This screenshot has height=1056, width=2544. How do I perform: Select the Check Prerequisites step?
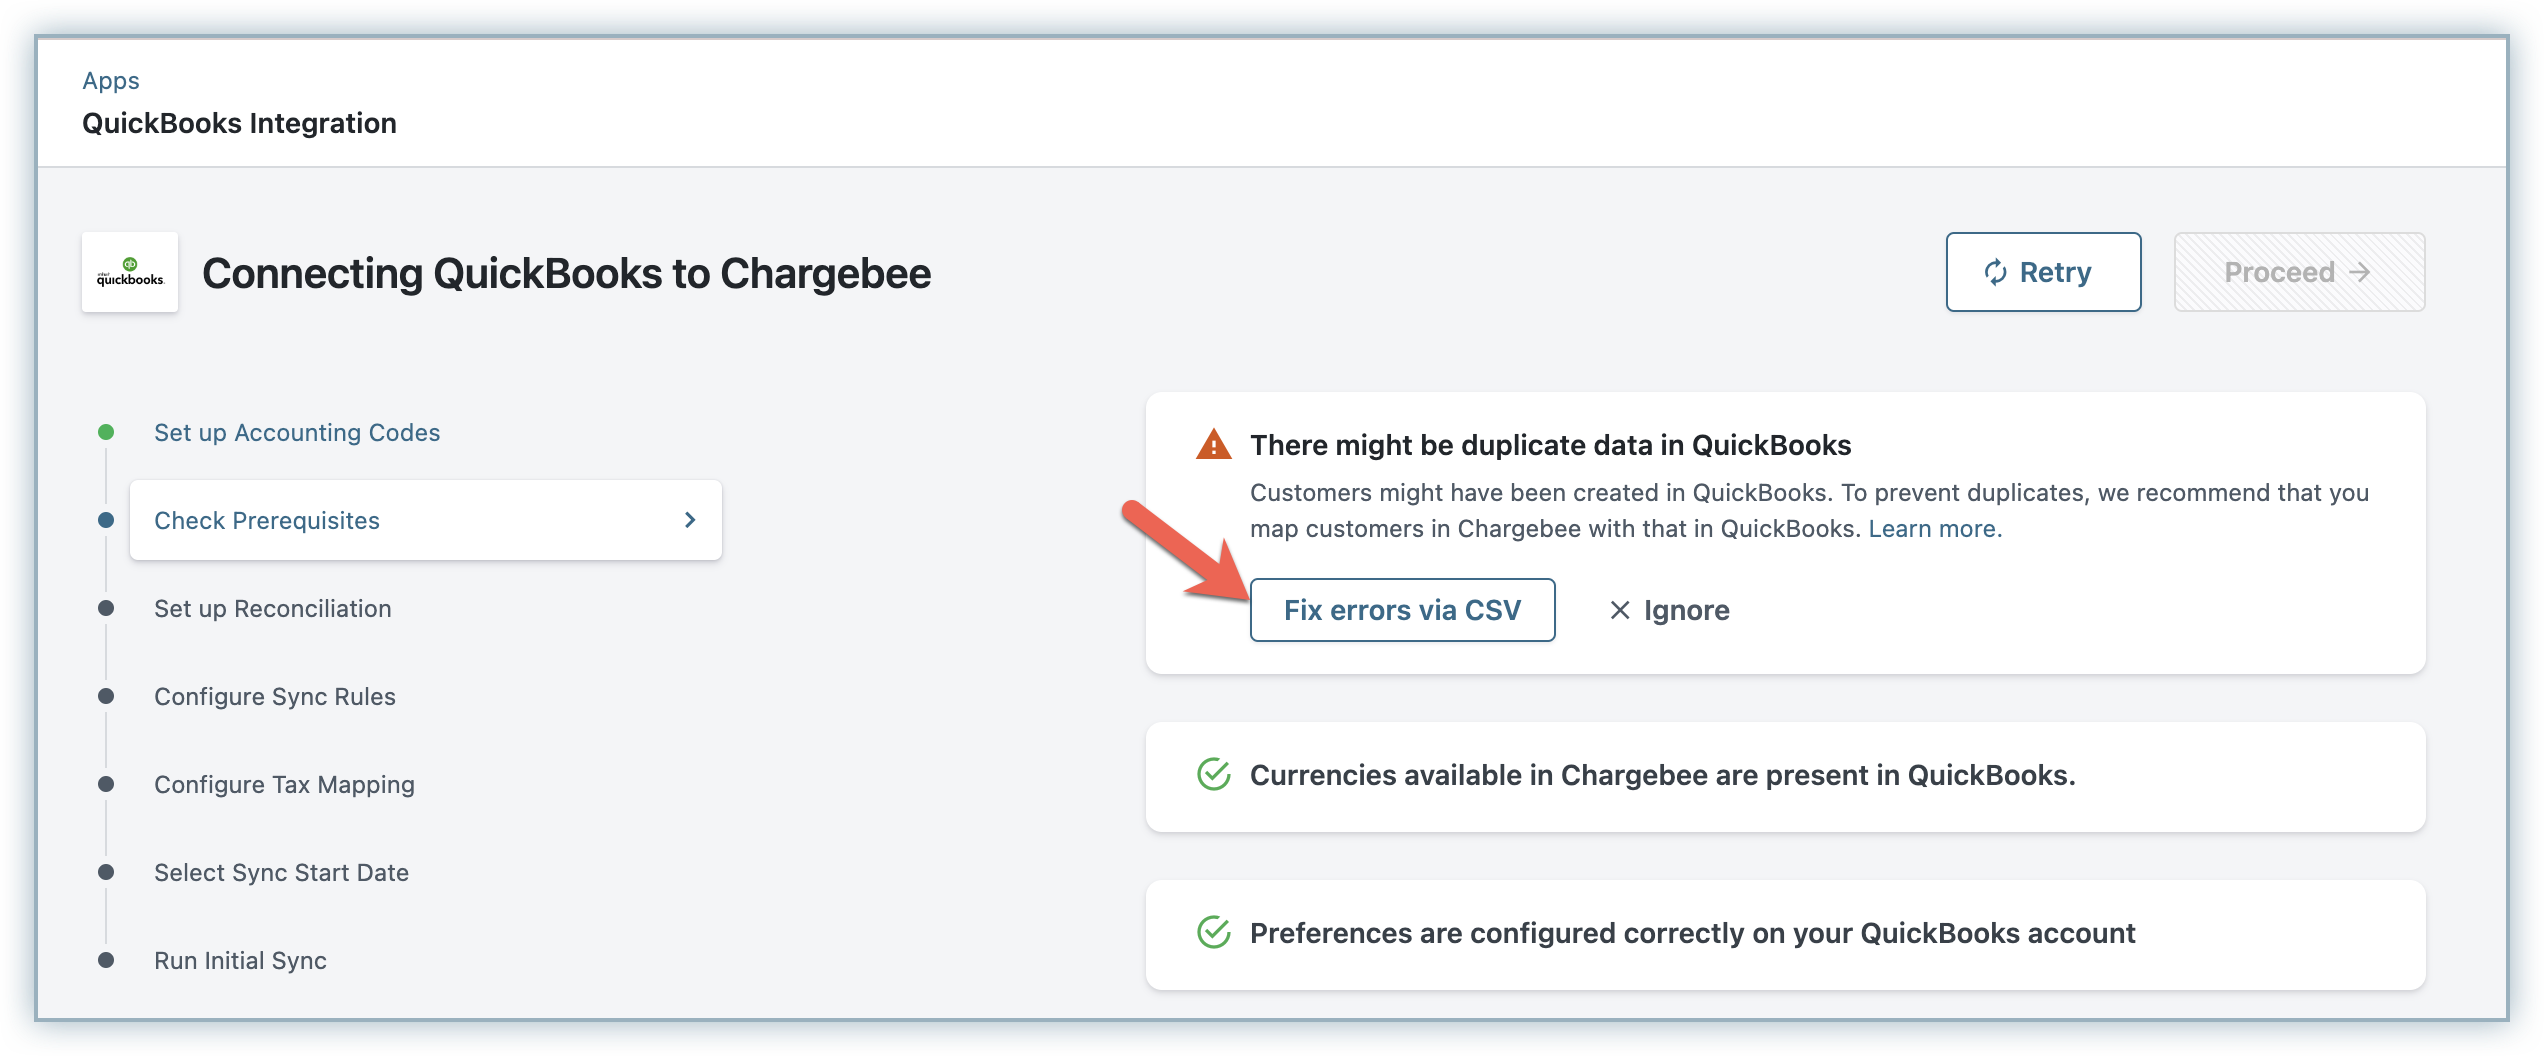pos(267,521)
